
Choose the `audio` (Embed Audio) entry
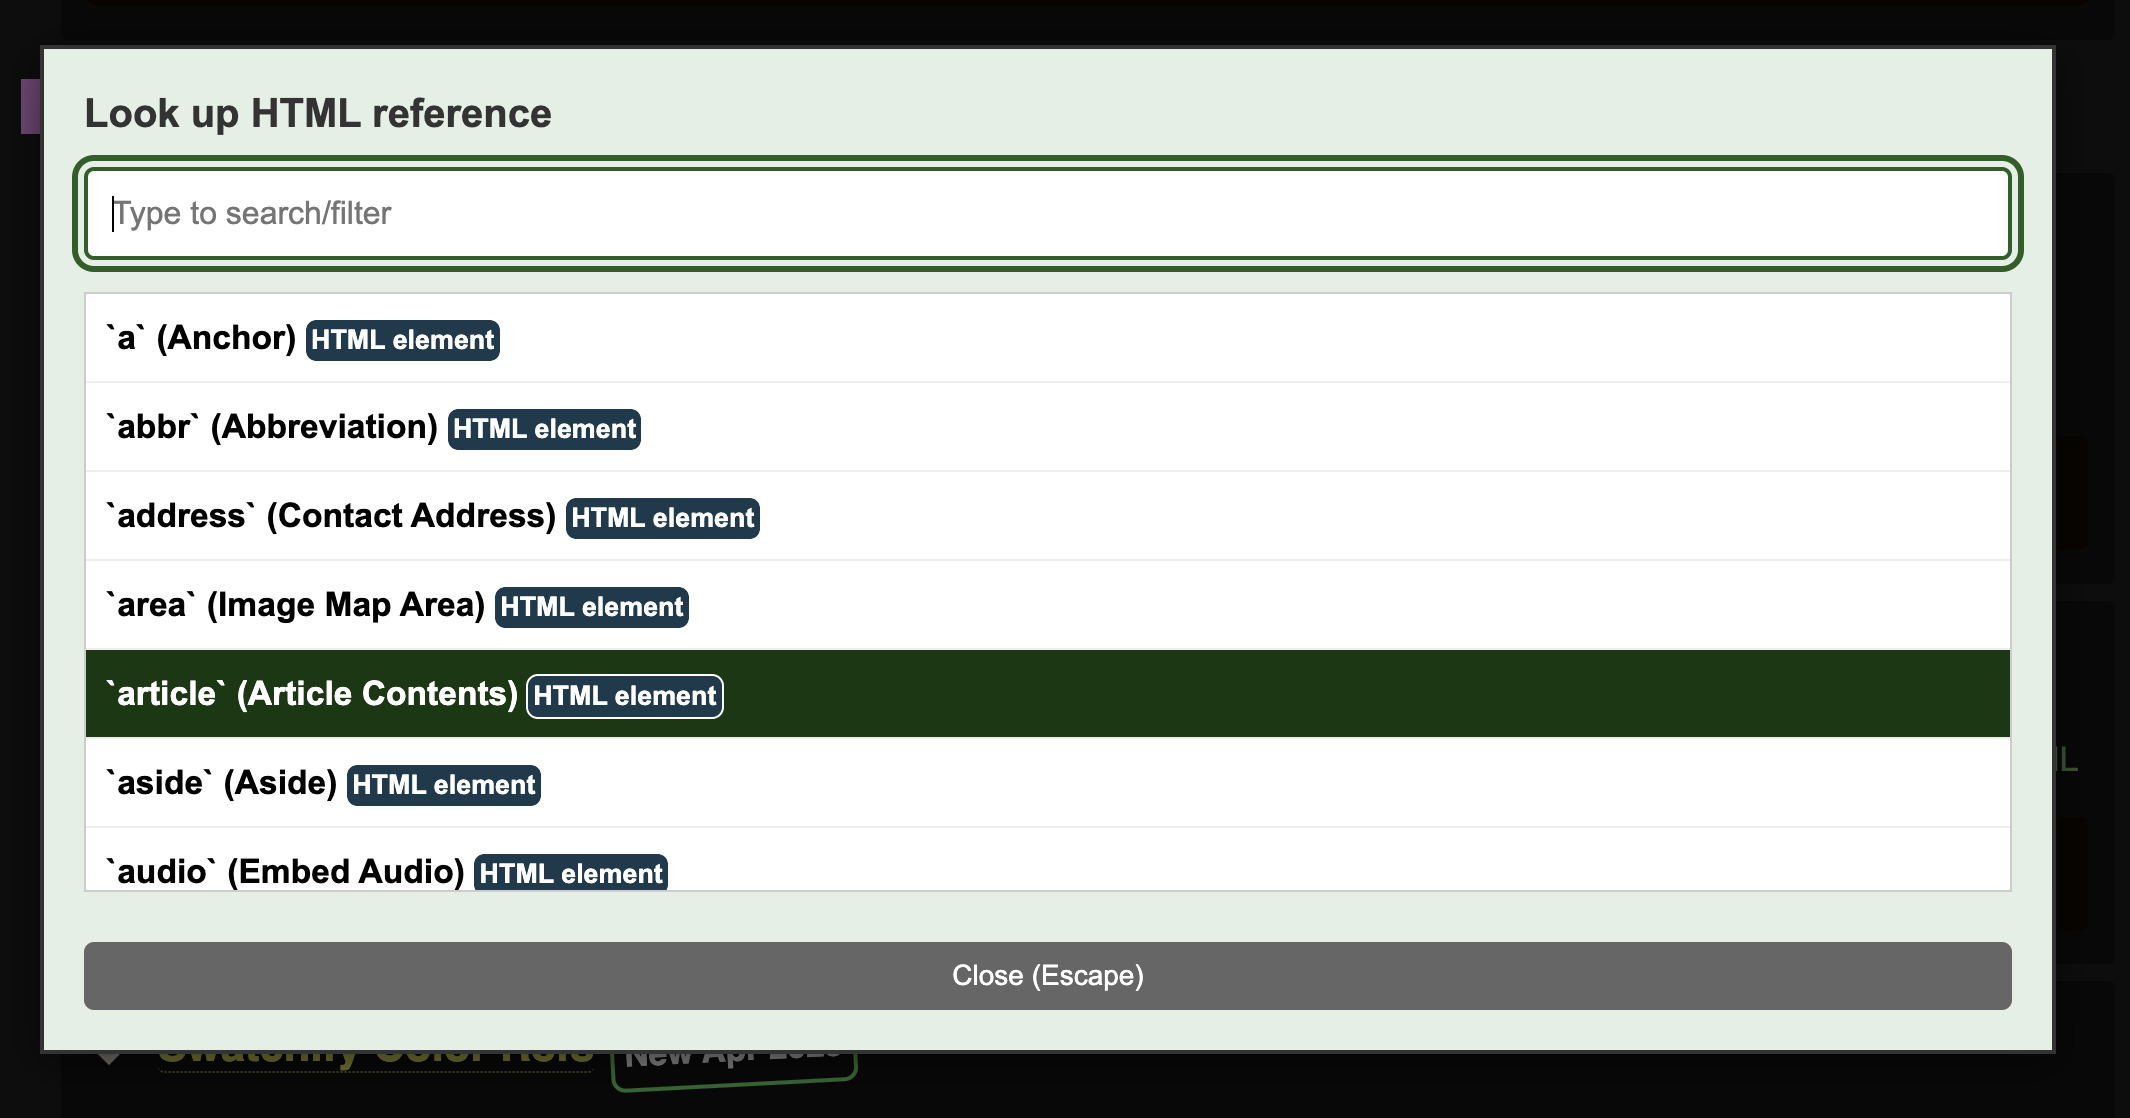pos(1047,860)
